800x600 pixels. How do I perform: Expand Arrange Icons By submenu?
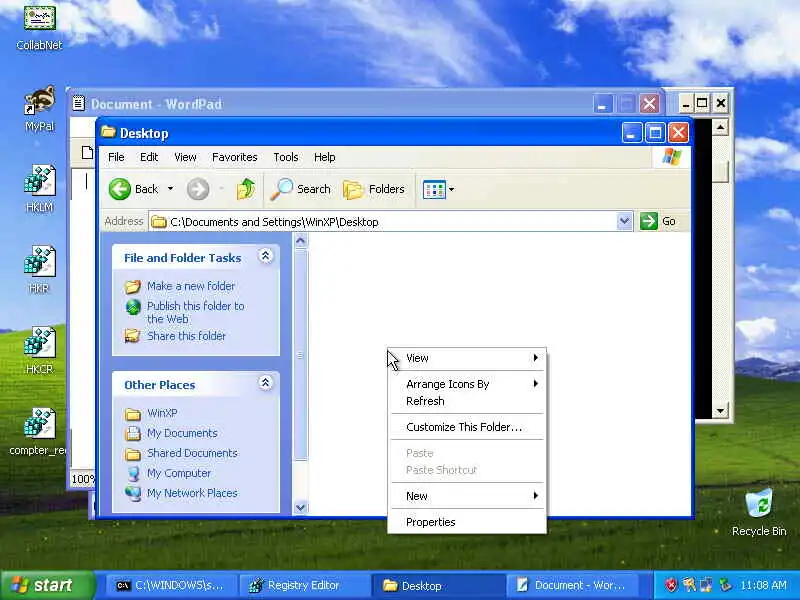click(467, 384)
